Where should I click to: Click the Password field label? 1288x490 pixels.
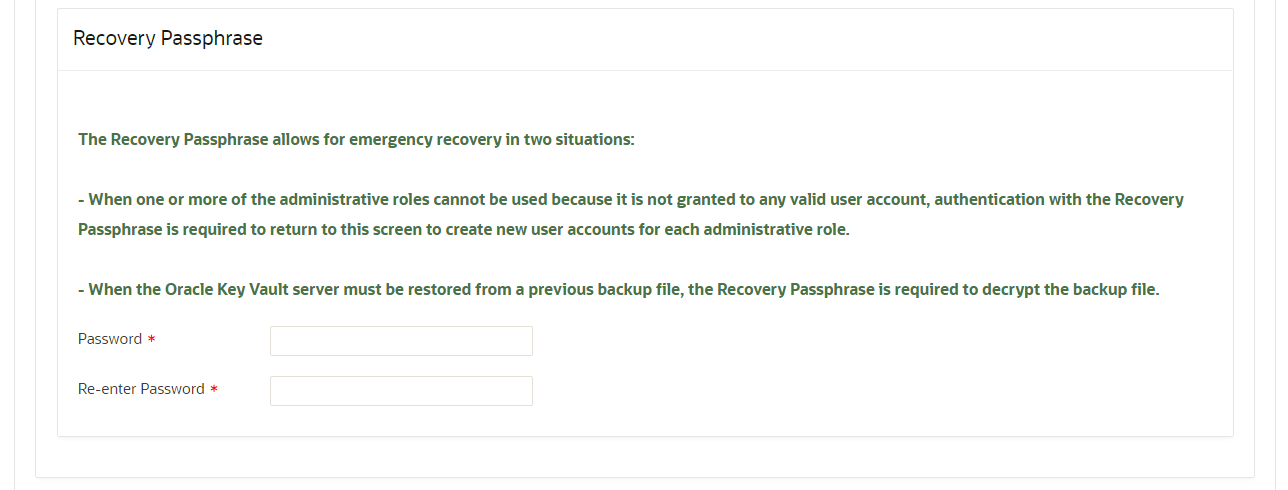110,339
